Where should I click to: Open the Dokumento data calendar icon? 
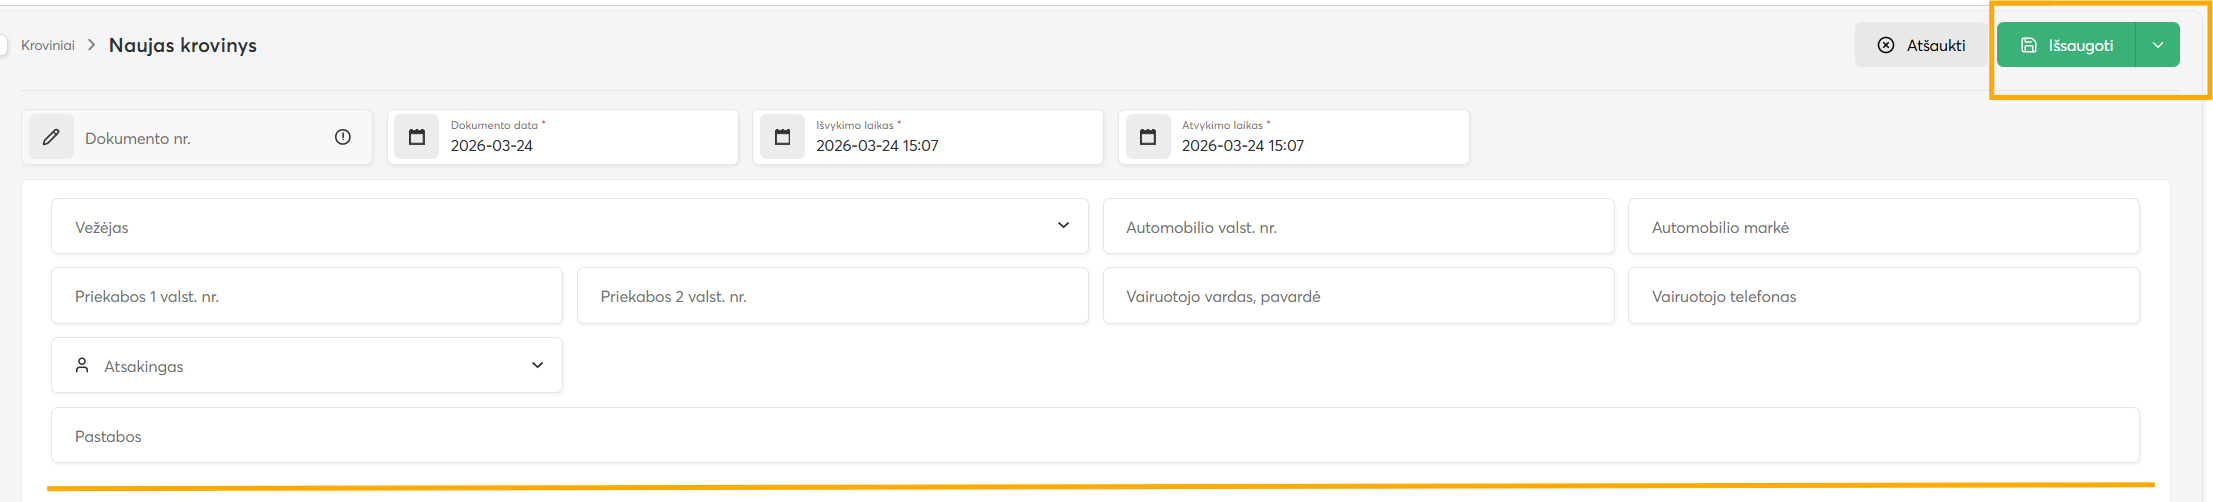(x=417, y=137)
